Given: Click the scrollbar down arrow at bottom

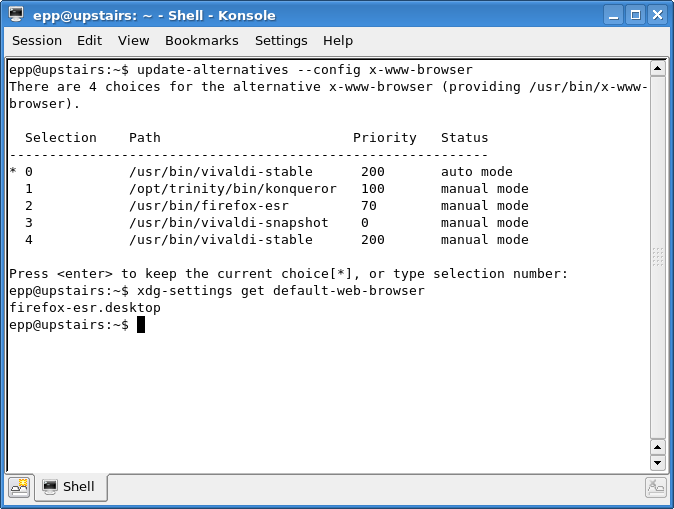Looking at the screenshot, I should (x=657, y=463).
